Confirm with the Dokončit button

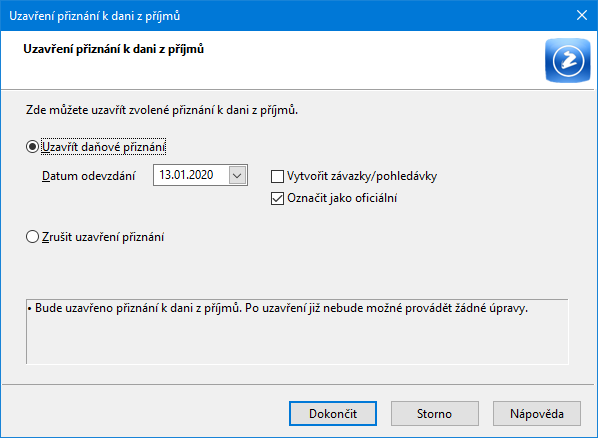[x=333, y=414]
